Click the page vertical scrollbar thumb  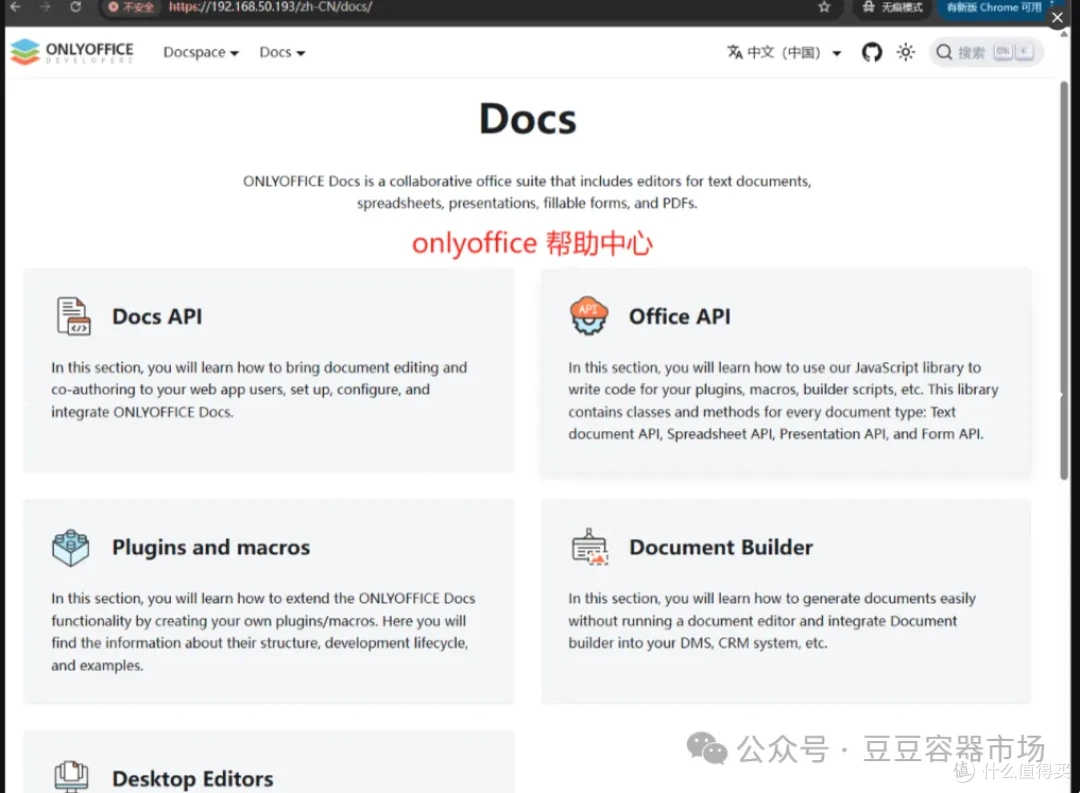click(1064, 280)
